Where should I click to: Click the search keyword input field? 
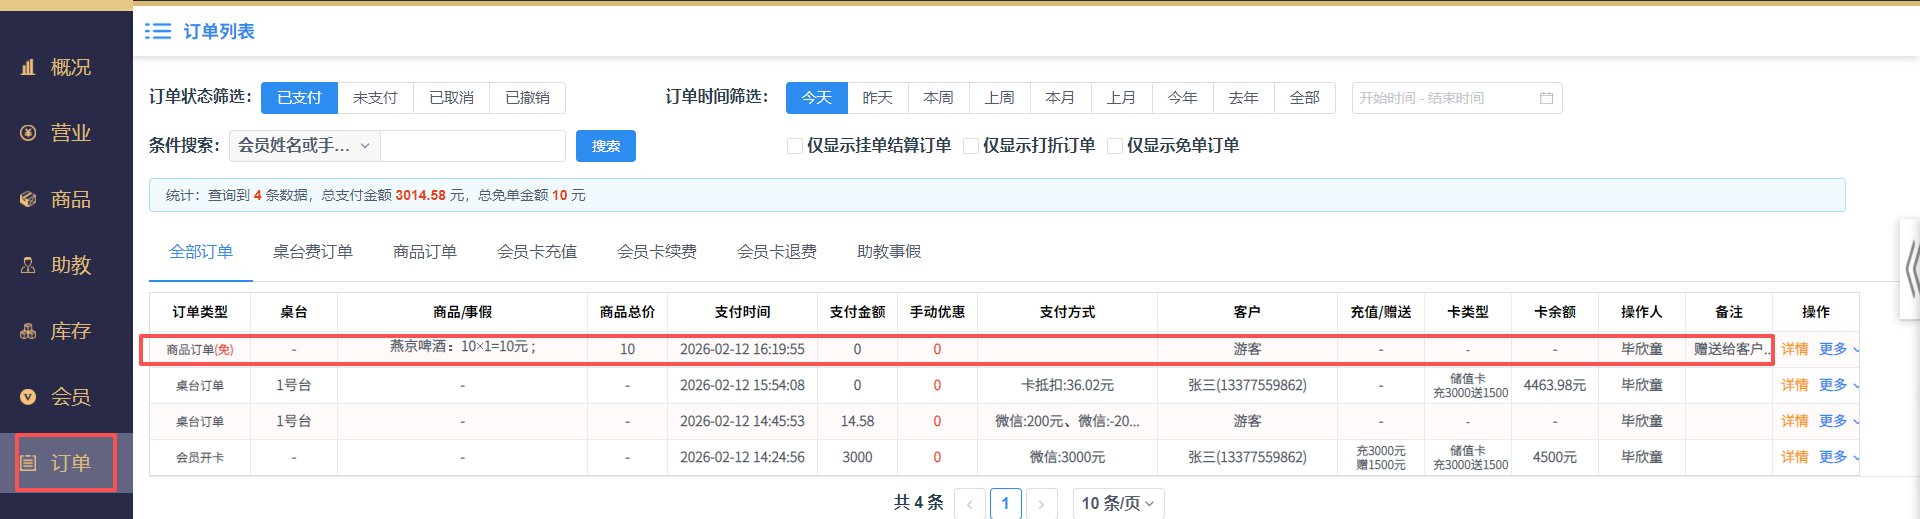(473, 146)
